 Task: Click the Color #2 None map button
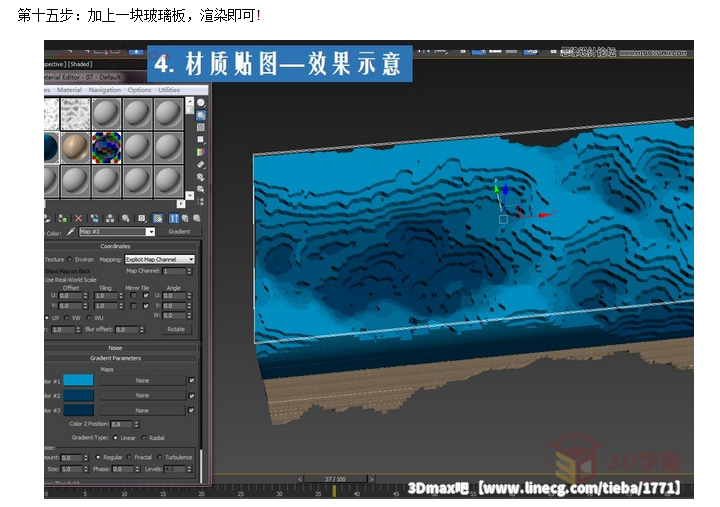coord(143,395)
